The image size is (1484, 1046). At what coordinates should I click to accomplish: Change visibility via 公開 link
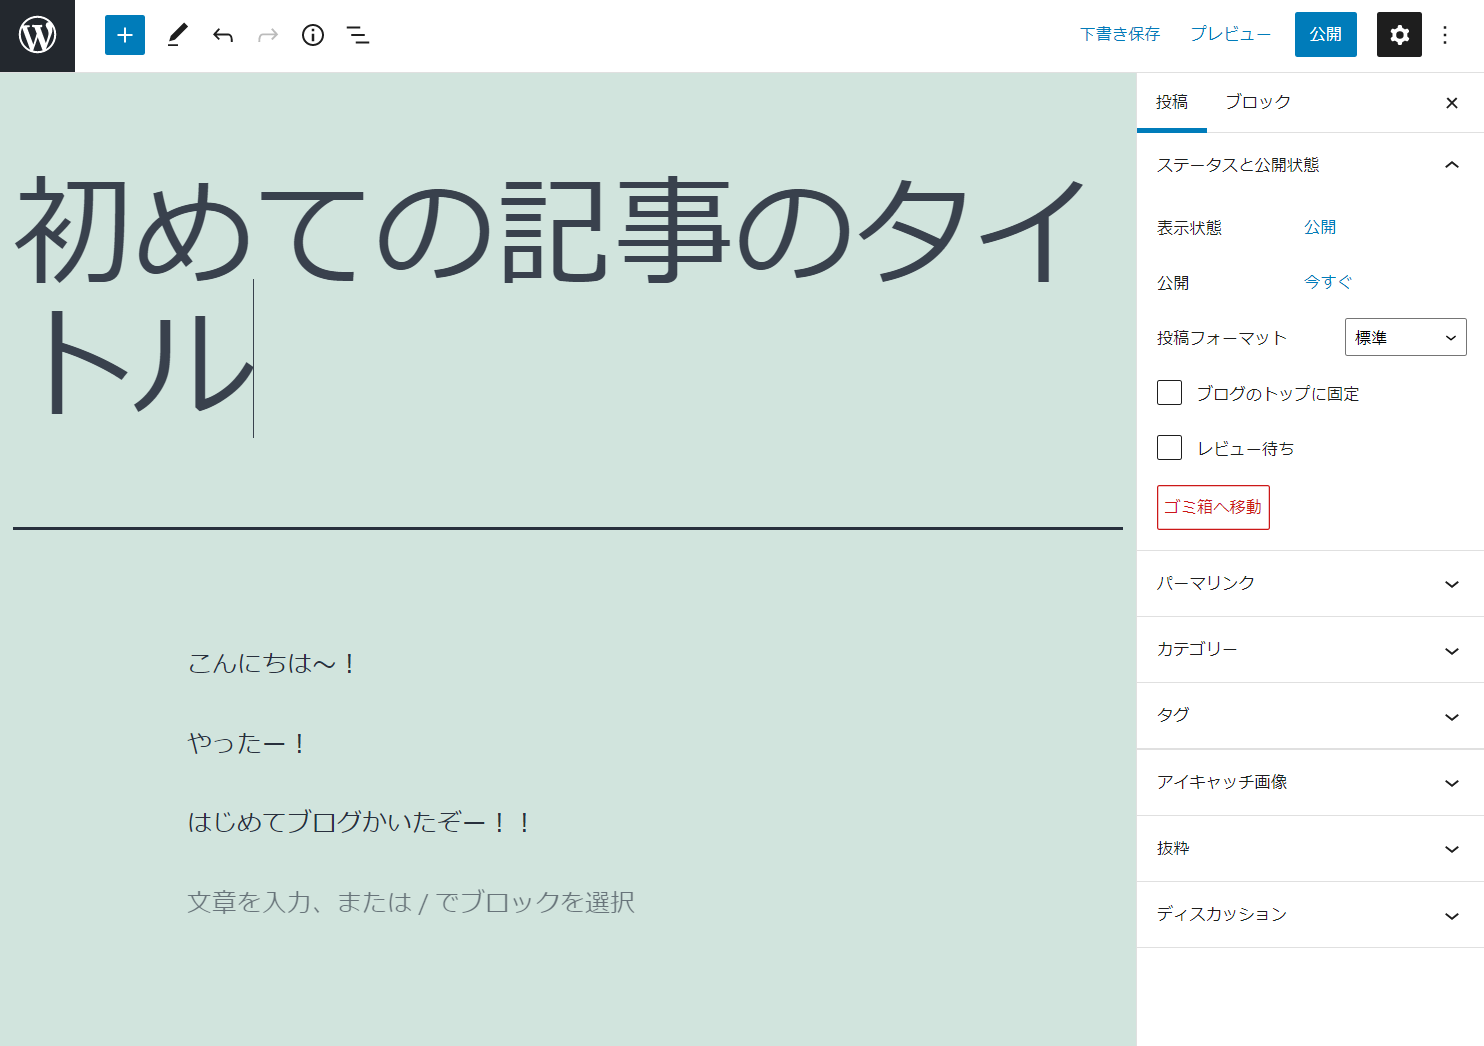click(x=1320, y=227)
